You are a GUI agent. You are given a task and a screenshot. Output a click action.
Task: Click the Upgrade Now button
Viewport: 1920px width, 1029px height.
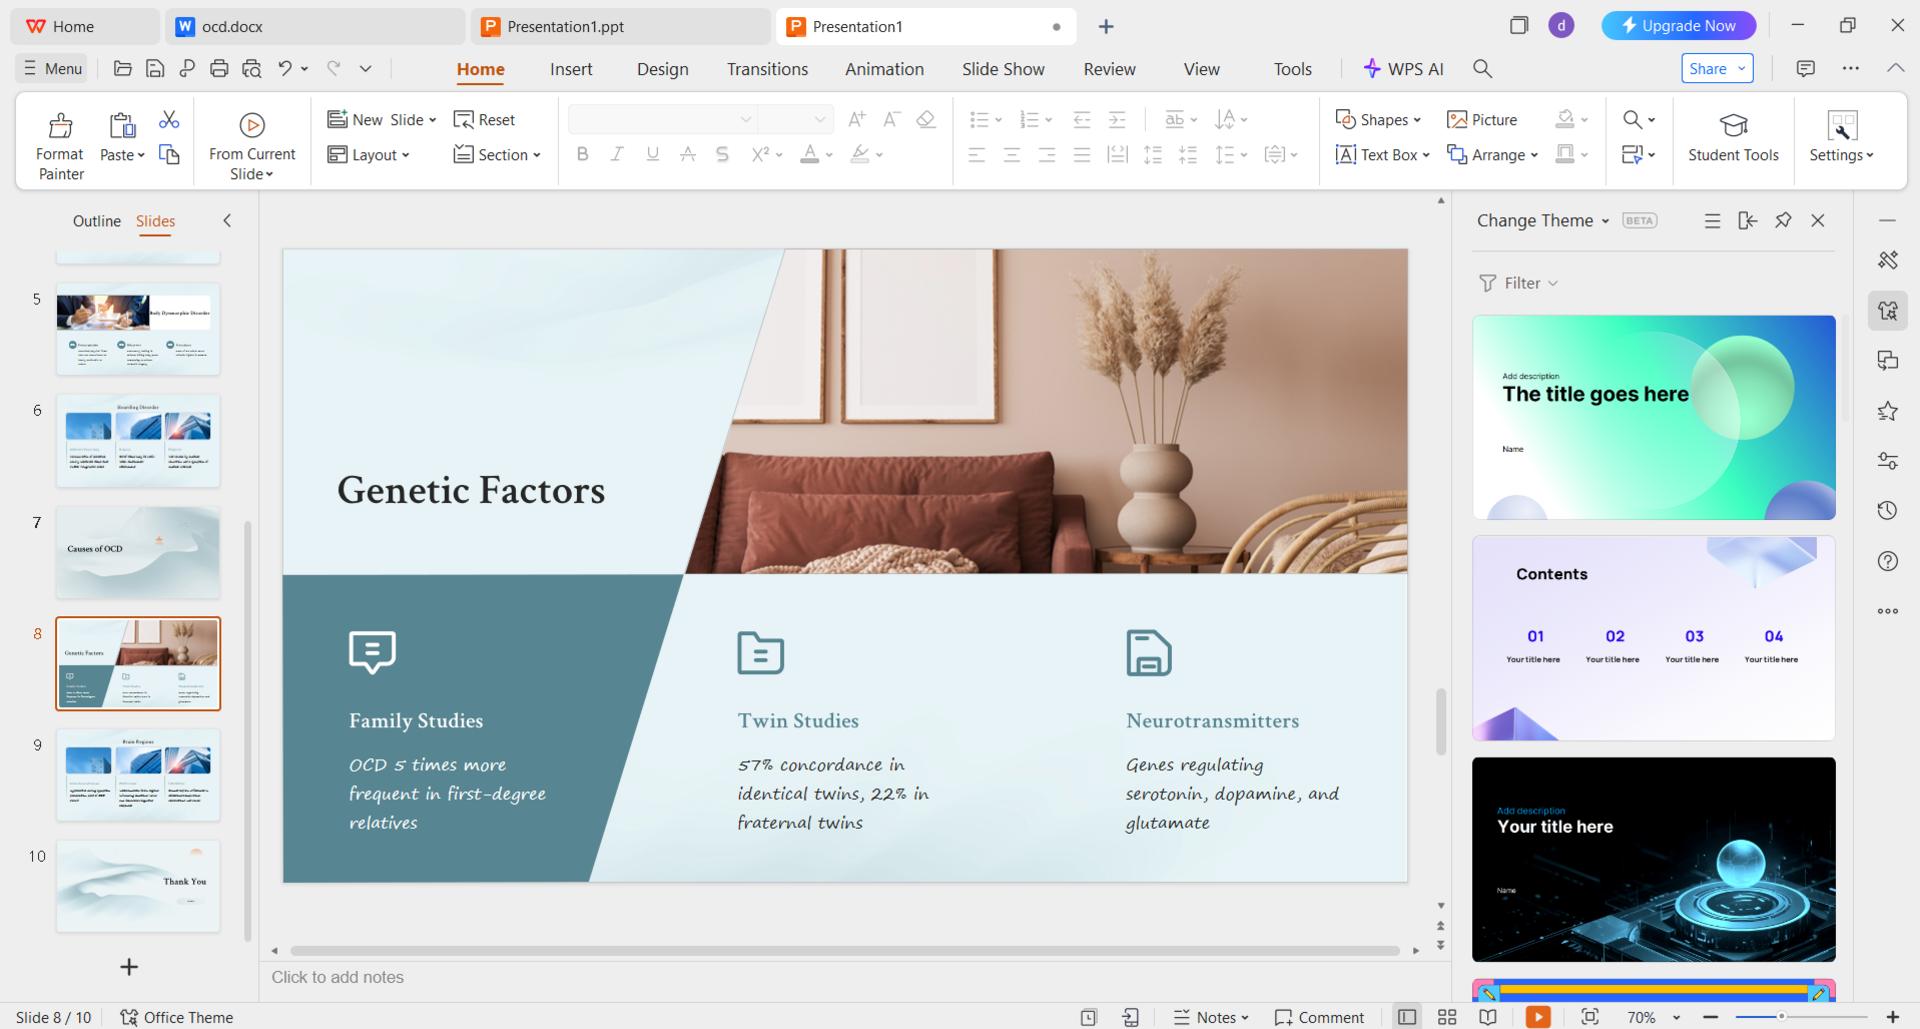1679,26
